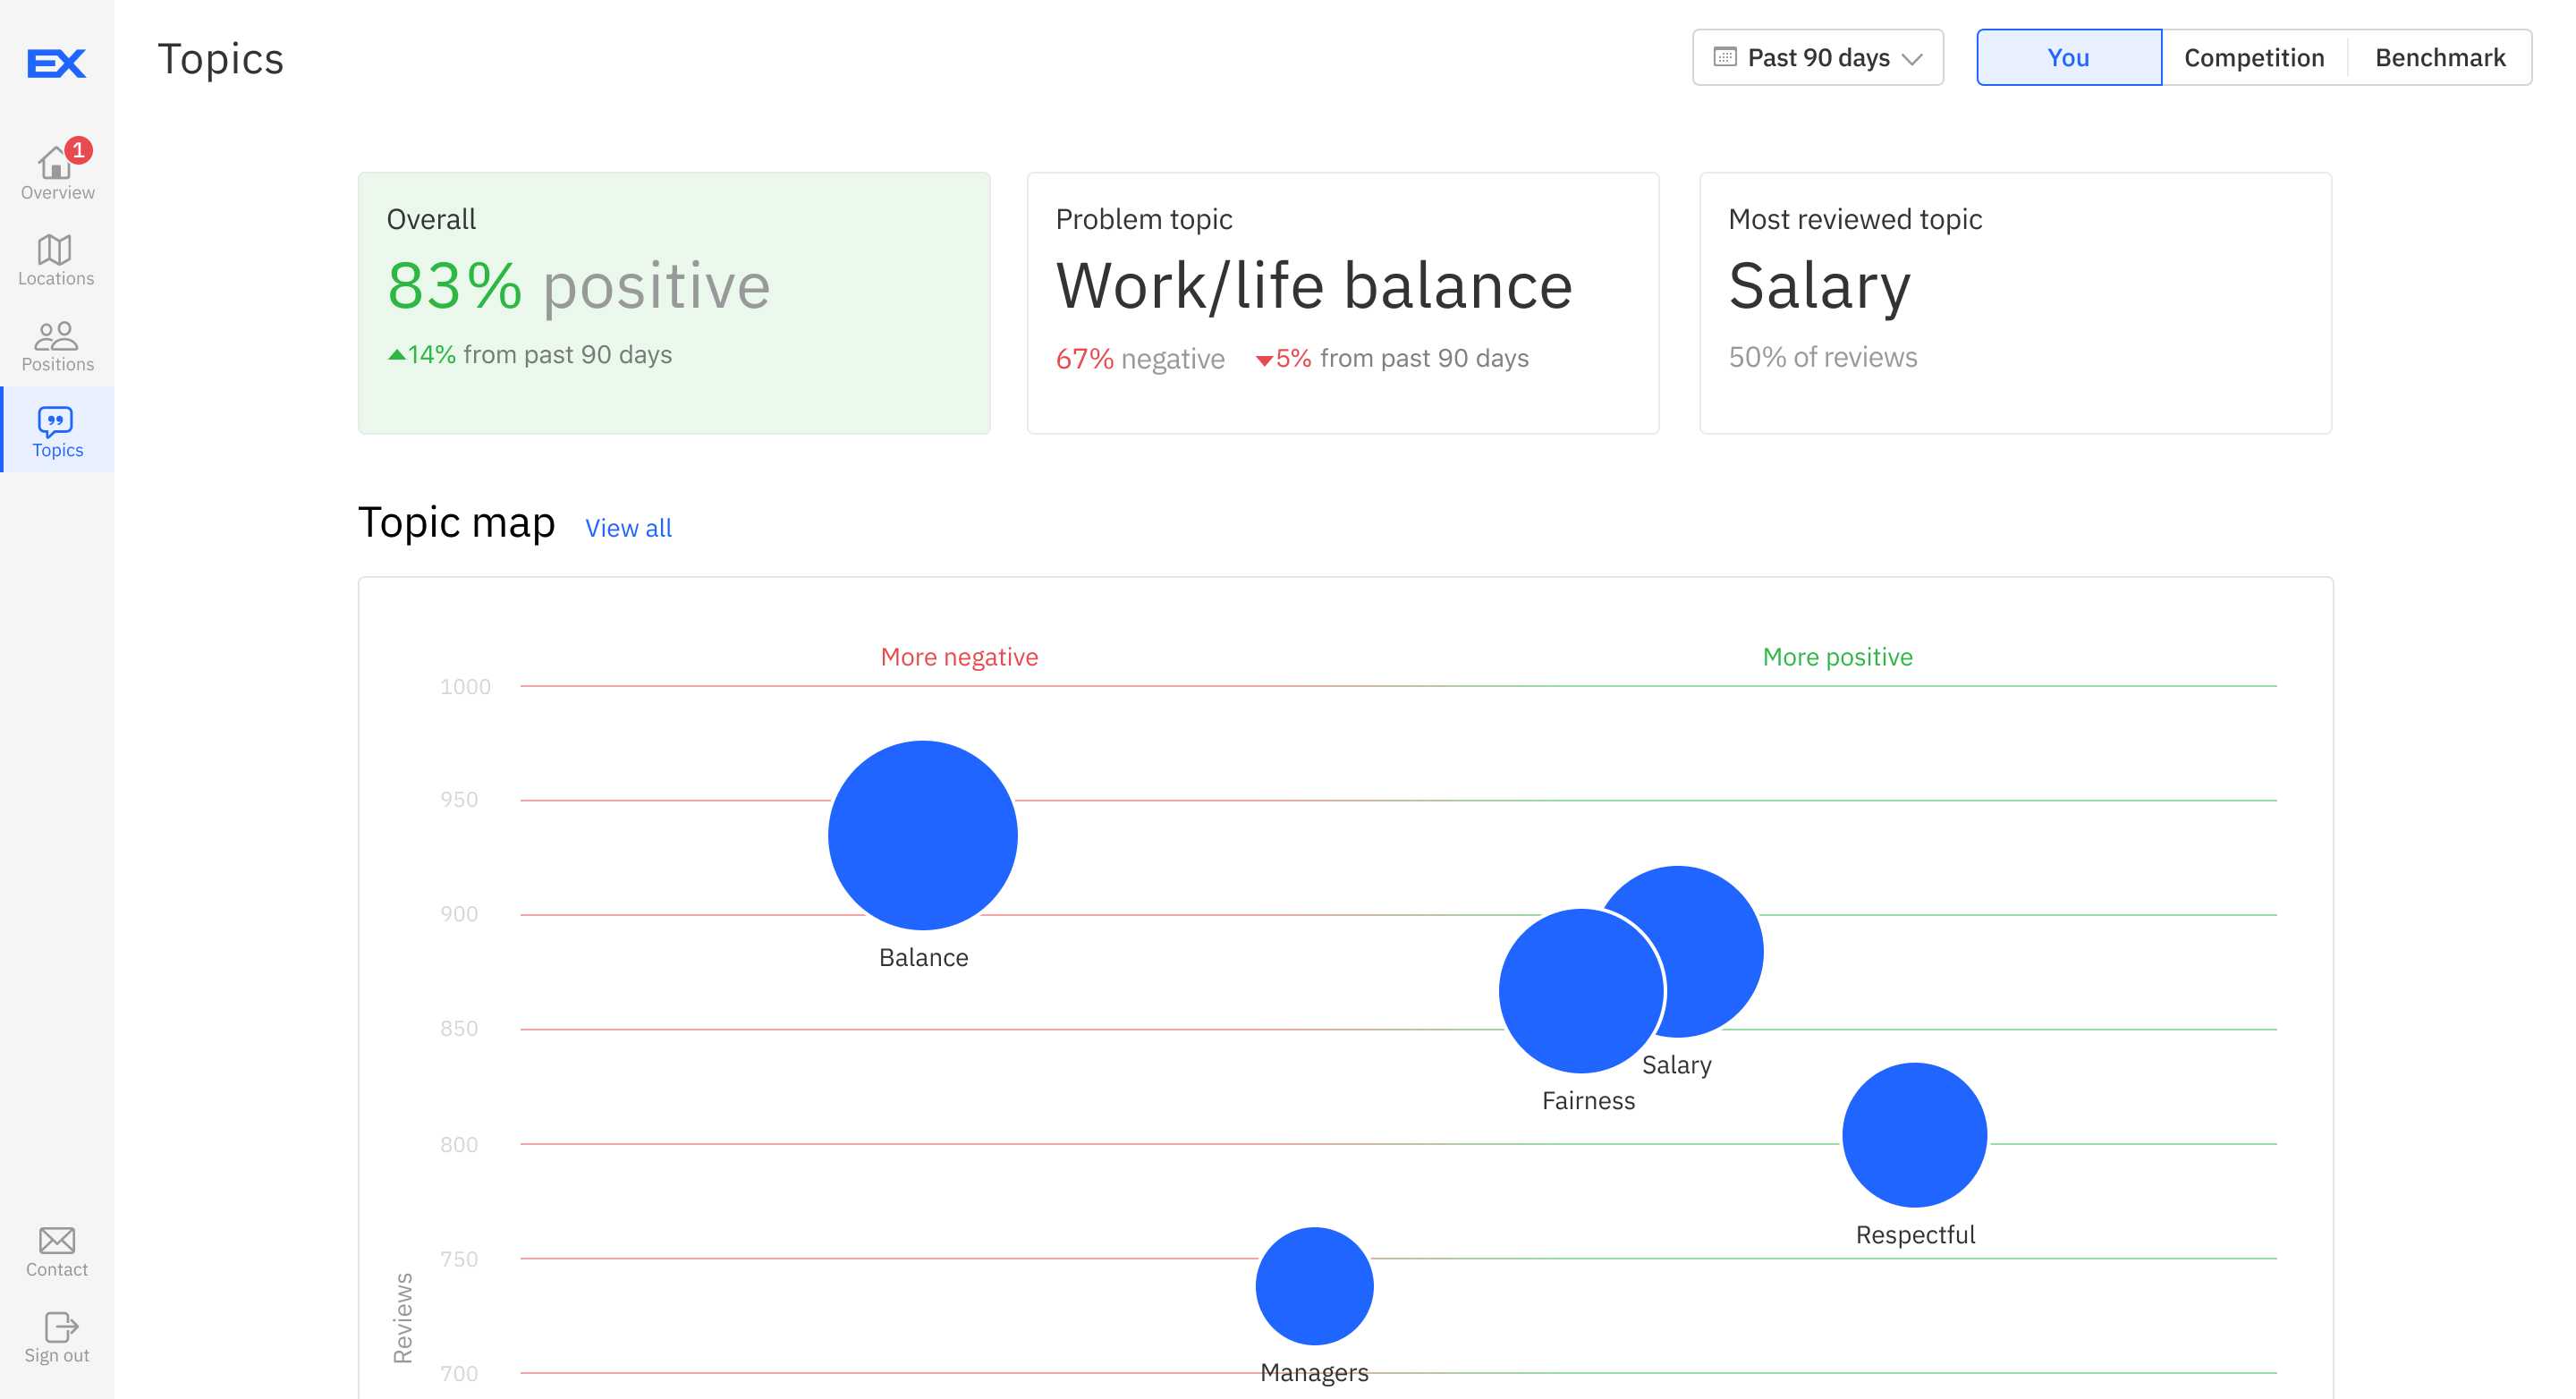Select the Respectful bubble on the chart
This screenshot has height=1399, width=2576.
coord(1914,1135)
